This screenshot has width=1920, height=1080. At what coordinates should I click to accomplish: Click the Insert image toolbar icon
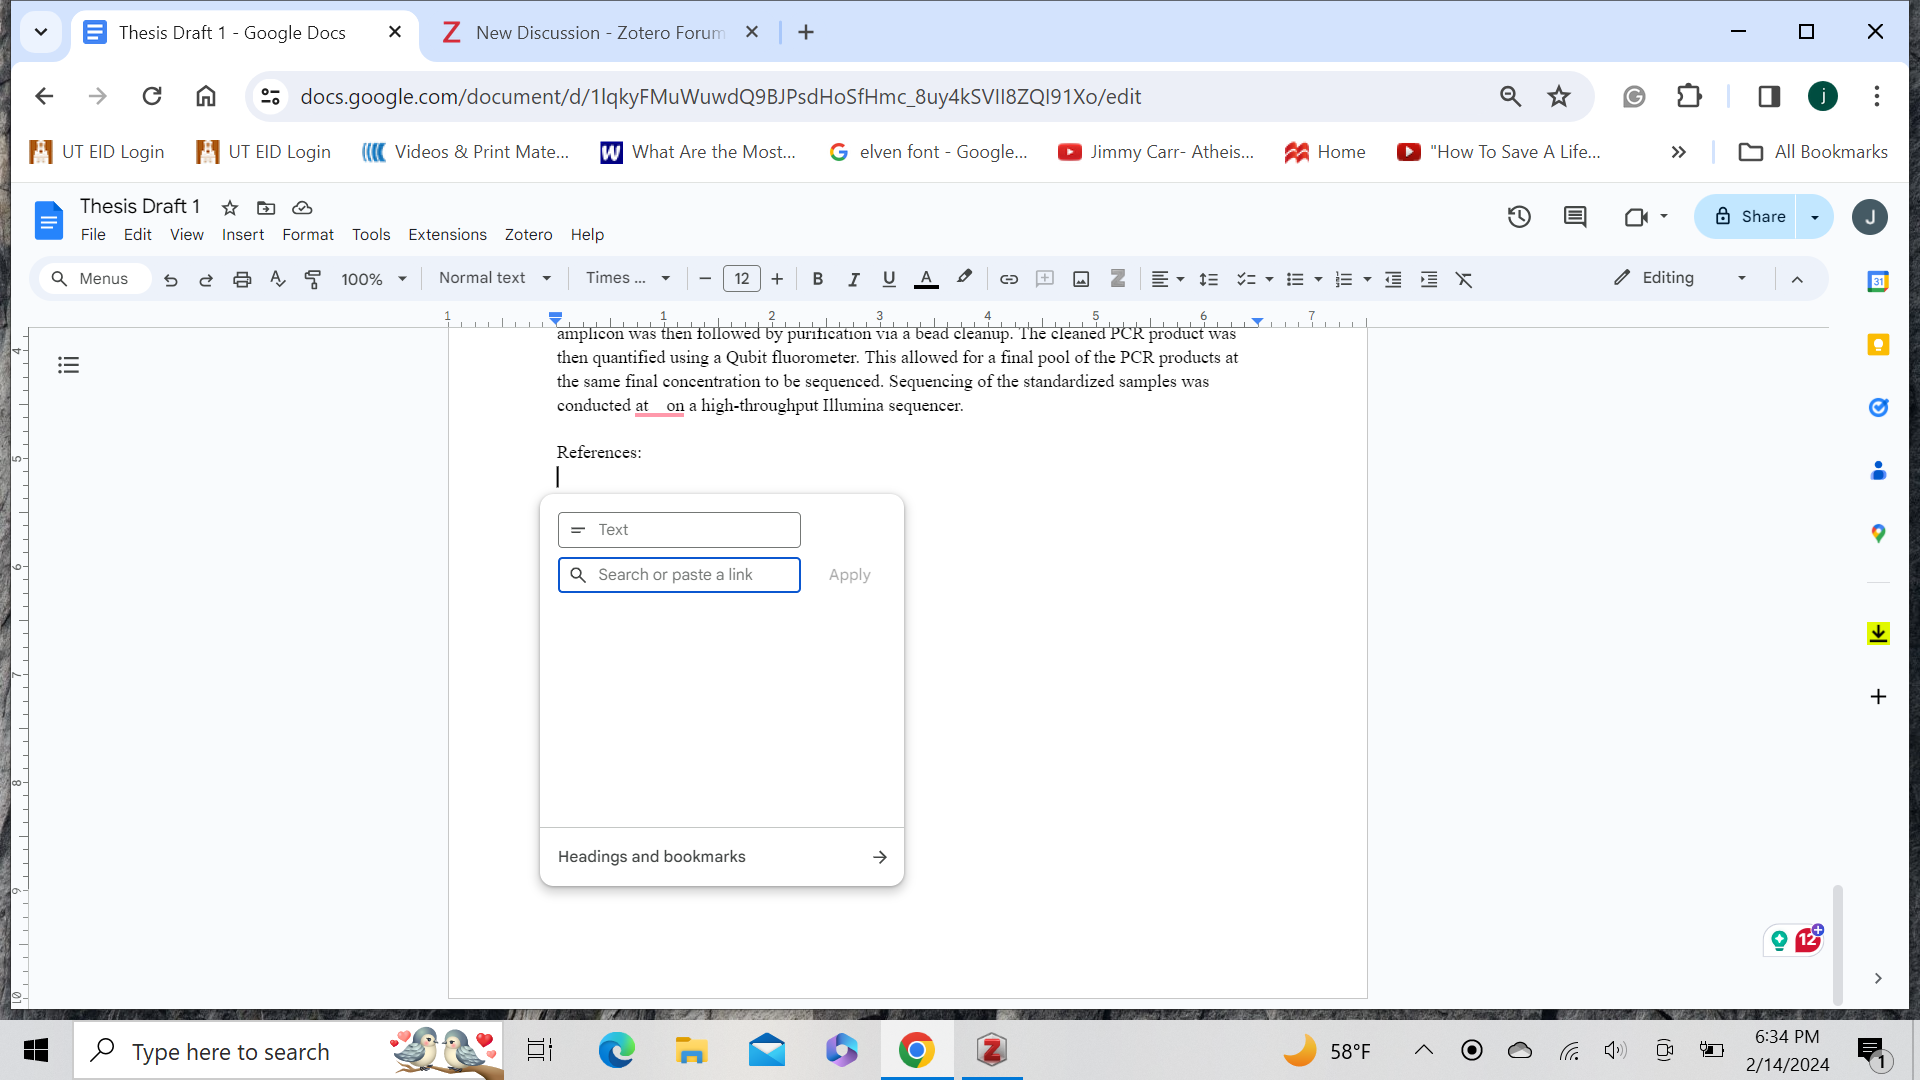(1081, 279)
